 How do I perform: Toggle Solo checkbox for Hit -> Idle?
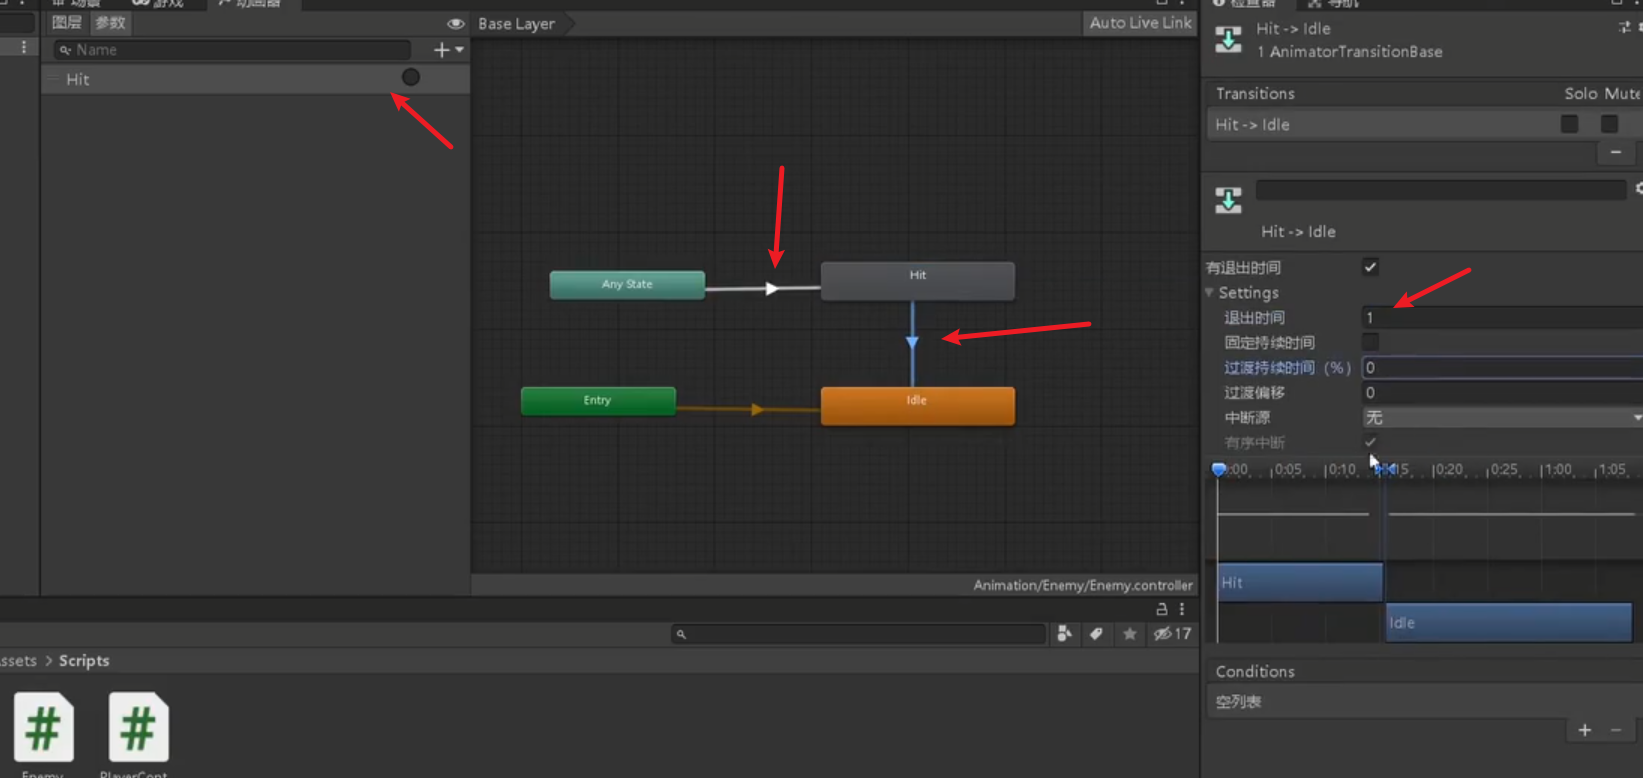pos(1569,123)
